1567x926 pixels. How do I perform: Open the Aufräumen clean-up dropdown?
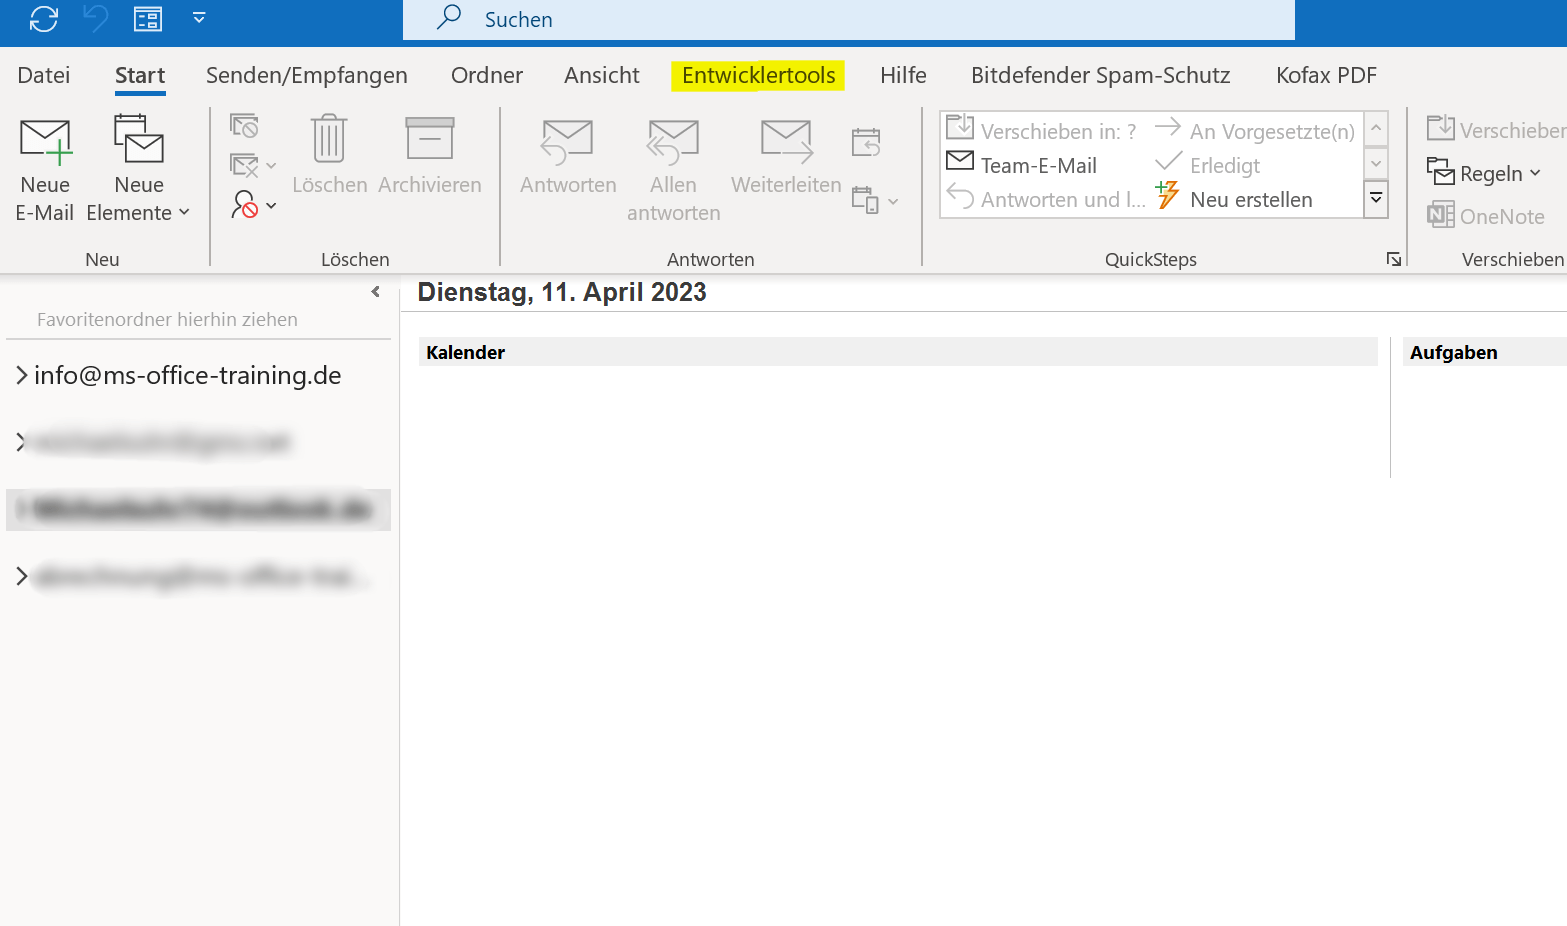click(253, 165)
